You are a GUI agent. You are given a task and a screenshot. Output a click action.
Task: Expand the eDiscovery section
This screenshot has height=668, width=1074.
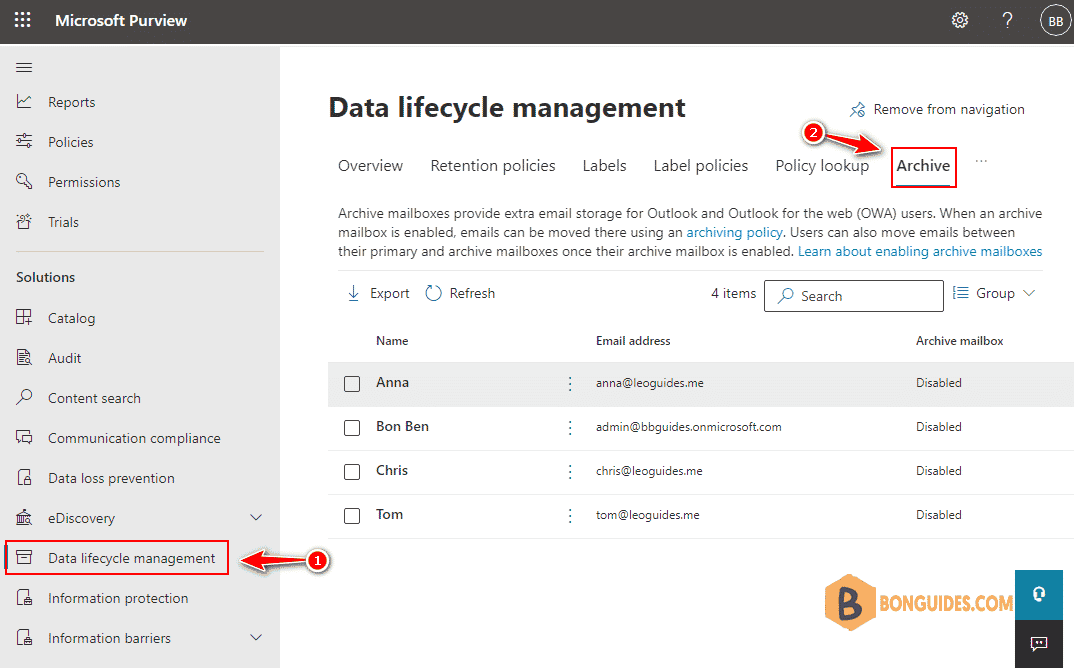click(256, 517)
